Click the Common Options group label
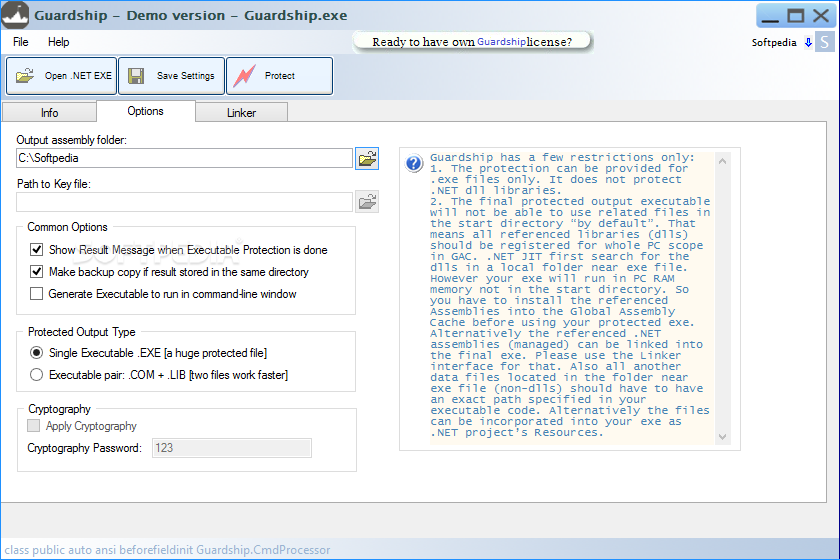This screenshot has height=560, width=840. [x=68, y=227]
